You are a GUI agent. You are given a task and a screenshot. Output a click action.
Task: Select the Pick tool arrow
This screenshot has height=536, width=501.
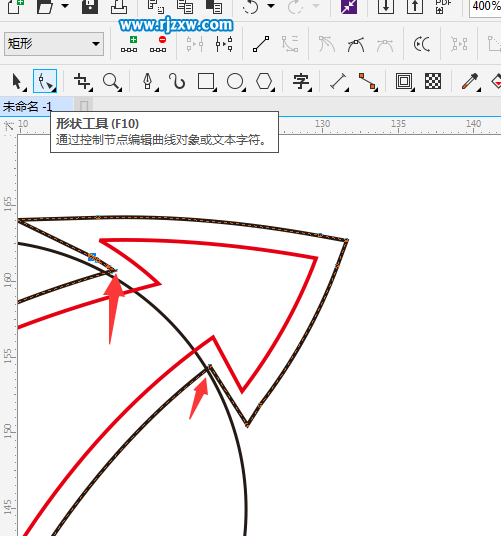coord(18,81)
